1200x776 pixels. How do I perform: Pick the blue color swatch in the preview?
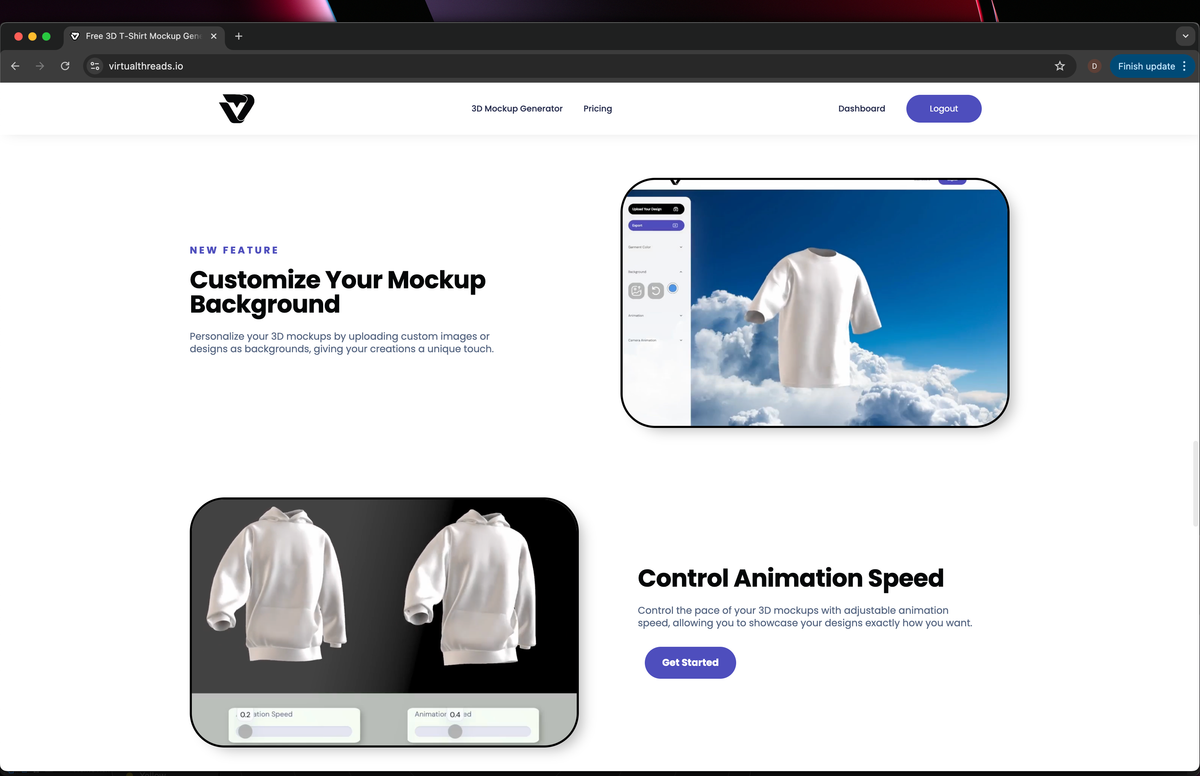[x=672, y=288]
